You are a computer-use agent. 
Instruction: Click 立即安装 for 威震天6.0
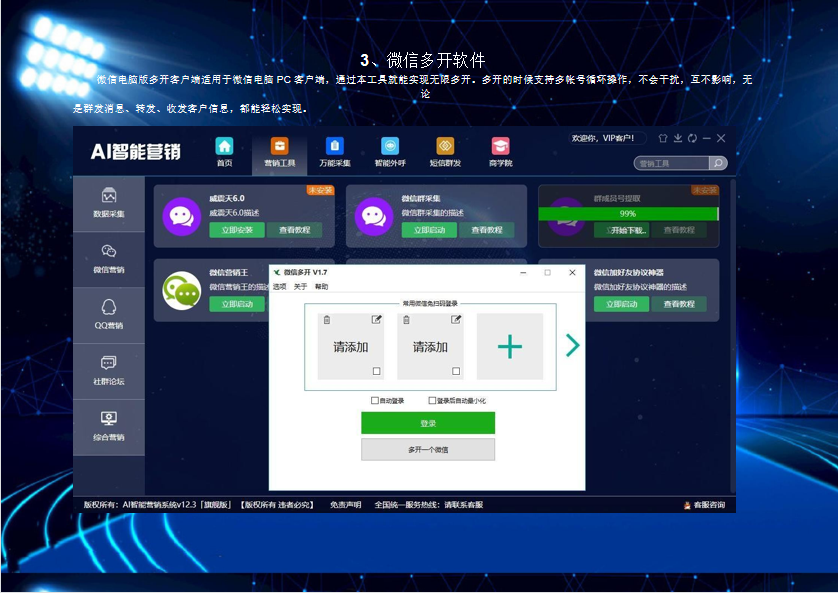click(237, 230)
